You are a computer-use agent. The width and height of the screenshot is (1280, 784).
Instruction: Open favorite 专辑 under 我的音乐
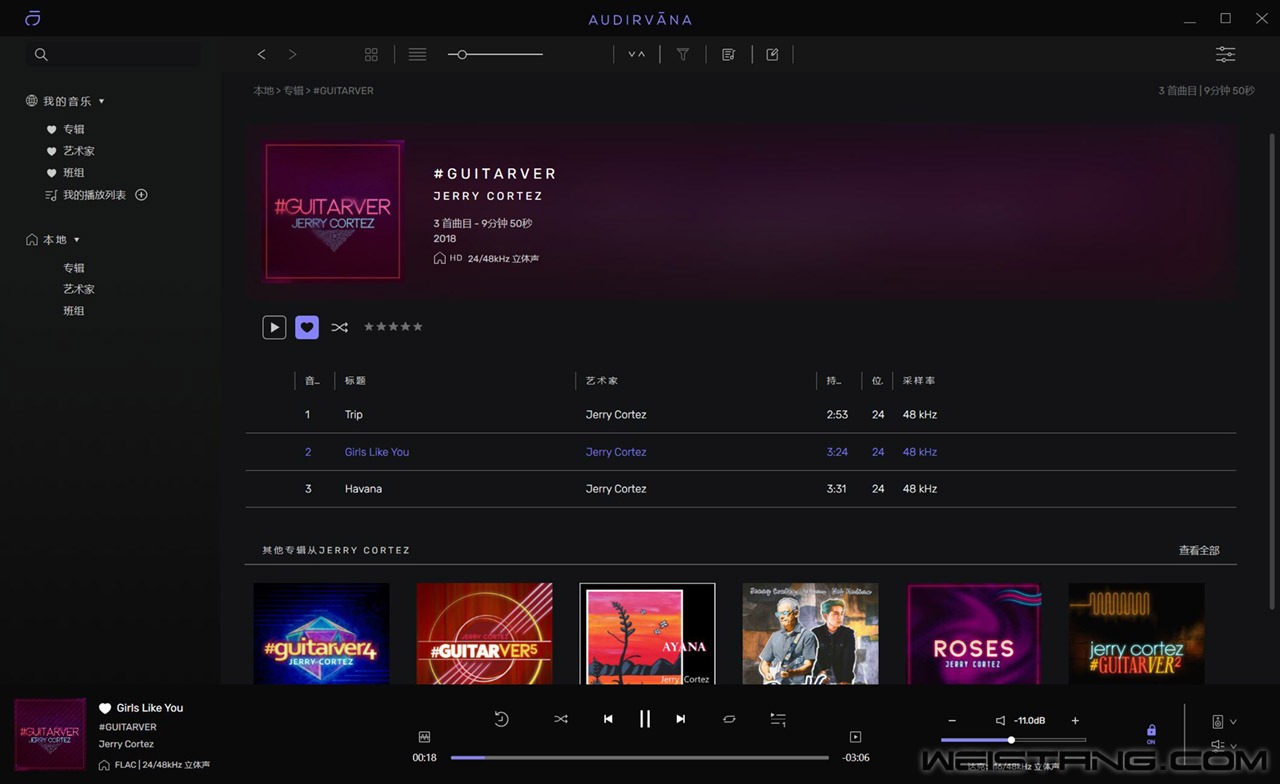point(74,129)
